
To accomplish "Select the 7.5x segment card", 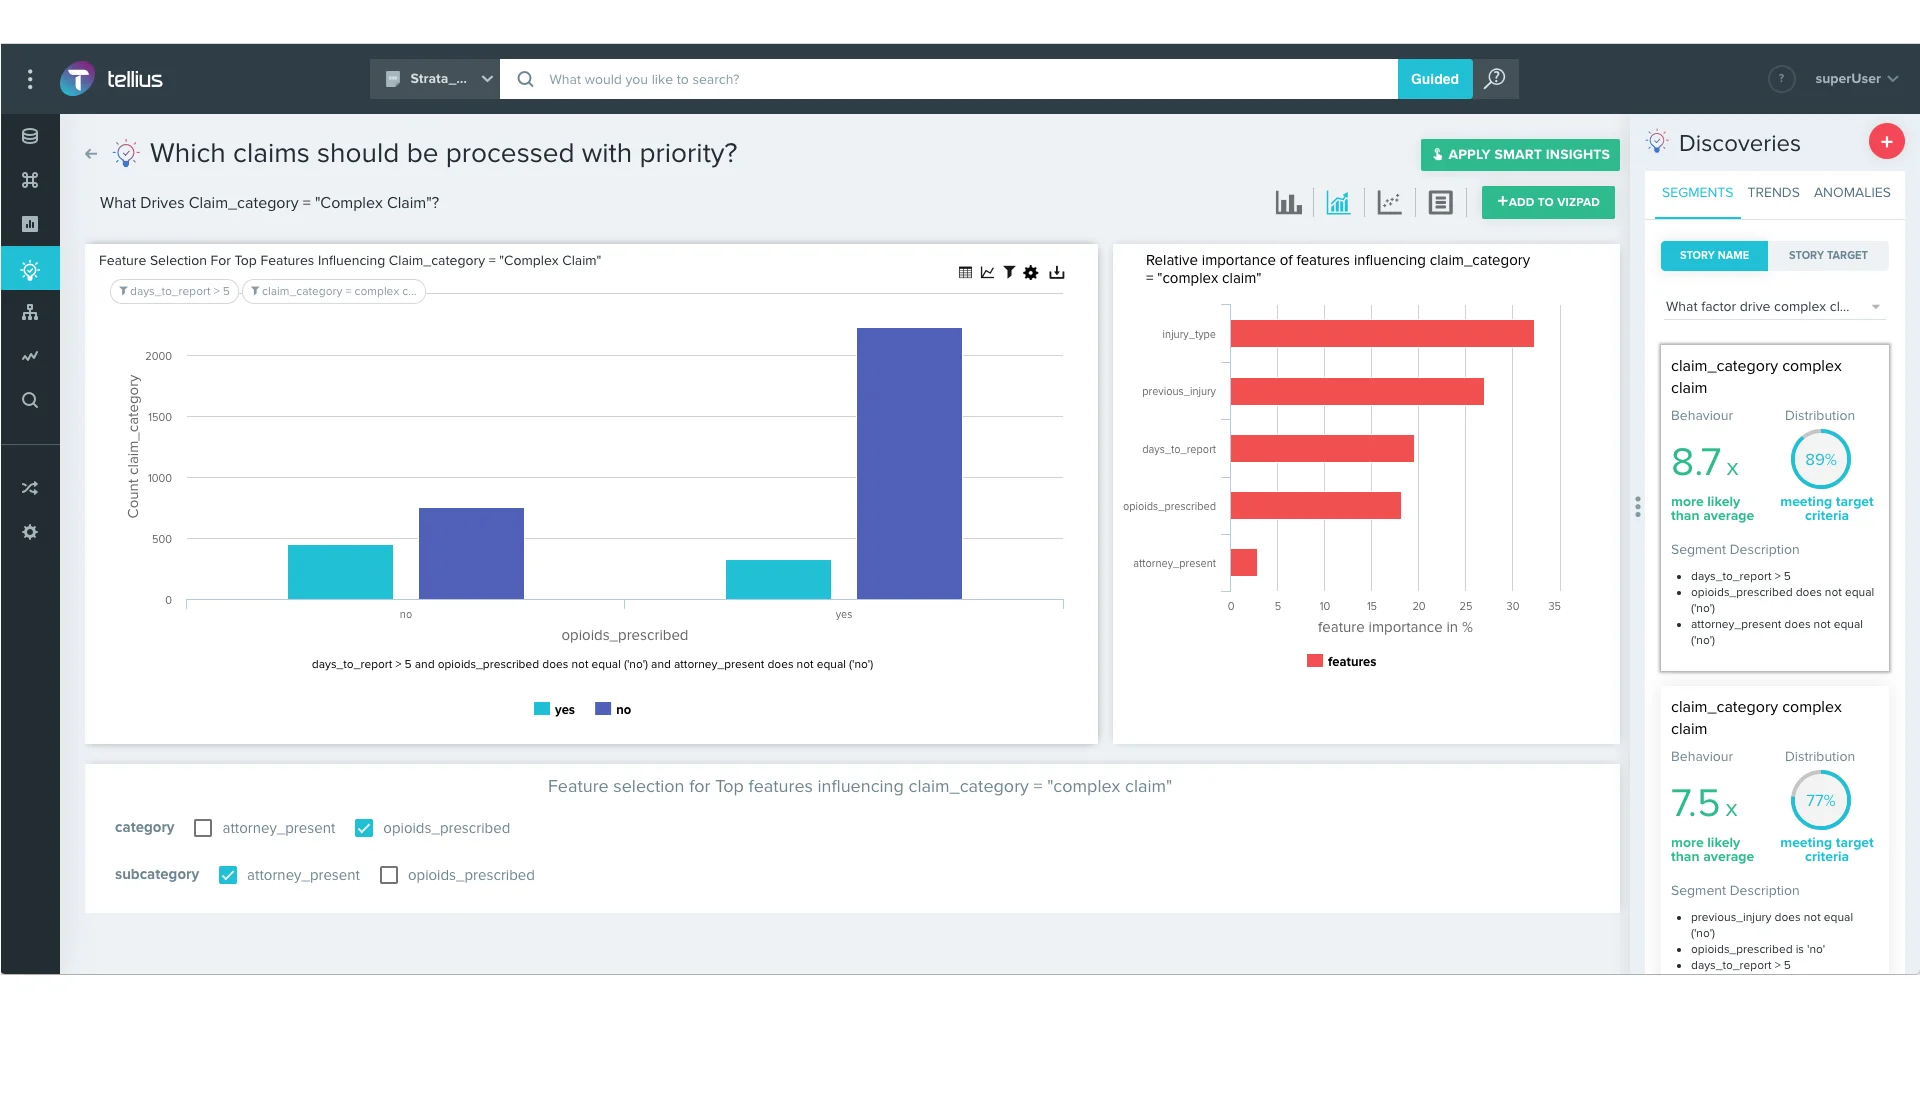I will tap(1774, 830).
